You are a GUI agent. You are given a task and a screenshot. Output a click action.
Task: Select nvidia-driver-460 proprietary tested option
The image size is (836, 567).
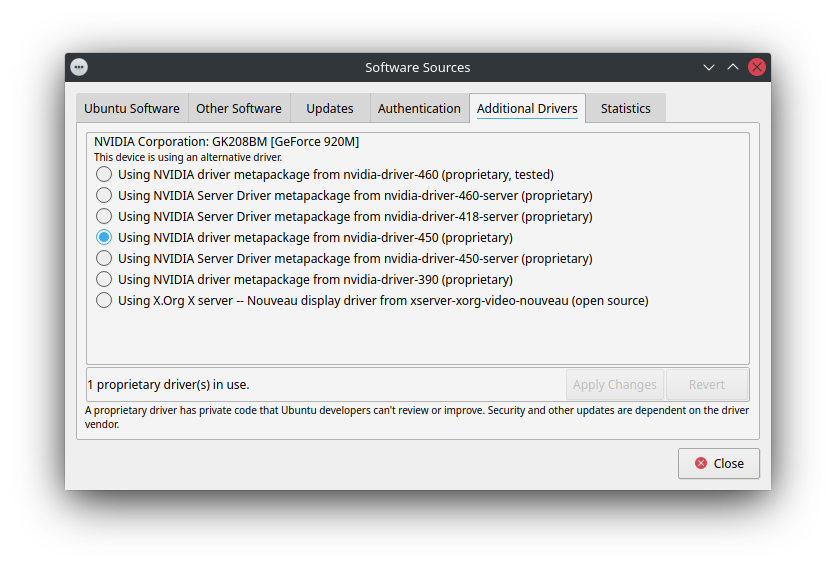pos(104,174)
